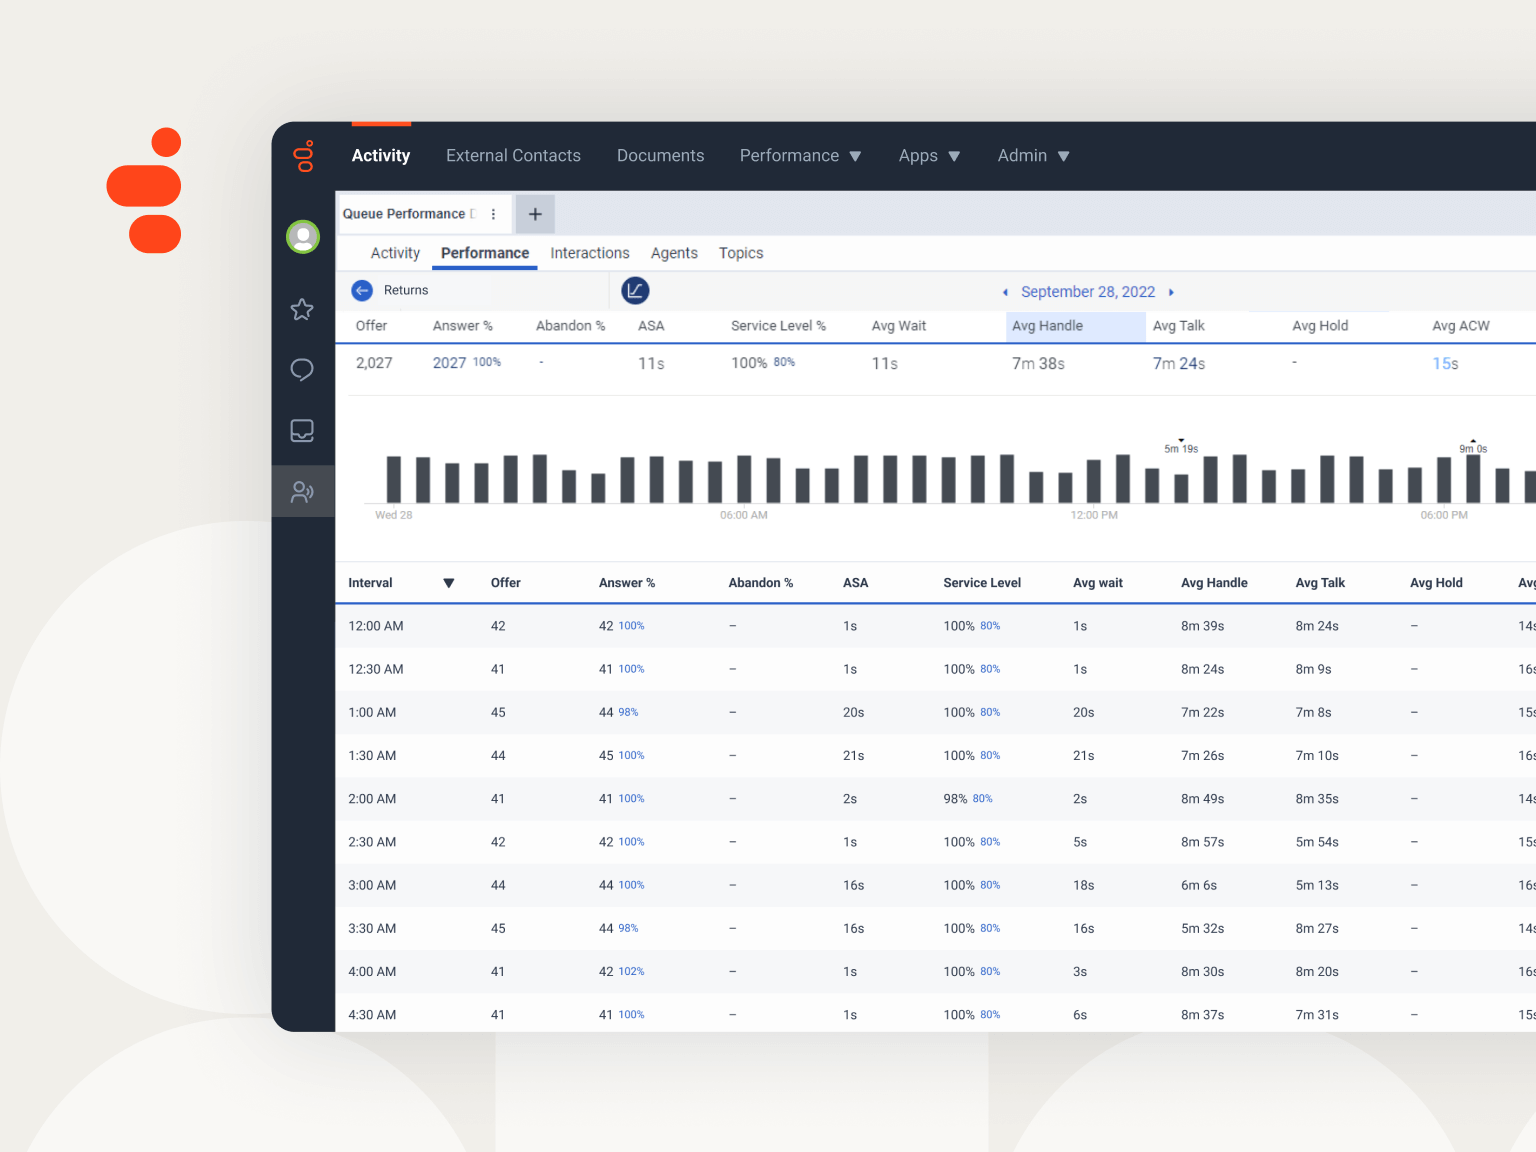Select the 4:30 AM interval row

click(935, 1014)
